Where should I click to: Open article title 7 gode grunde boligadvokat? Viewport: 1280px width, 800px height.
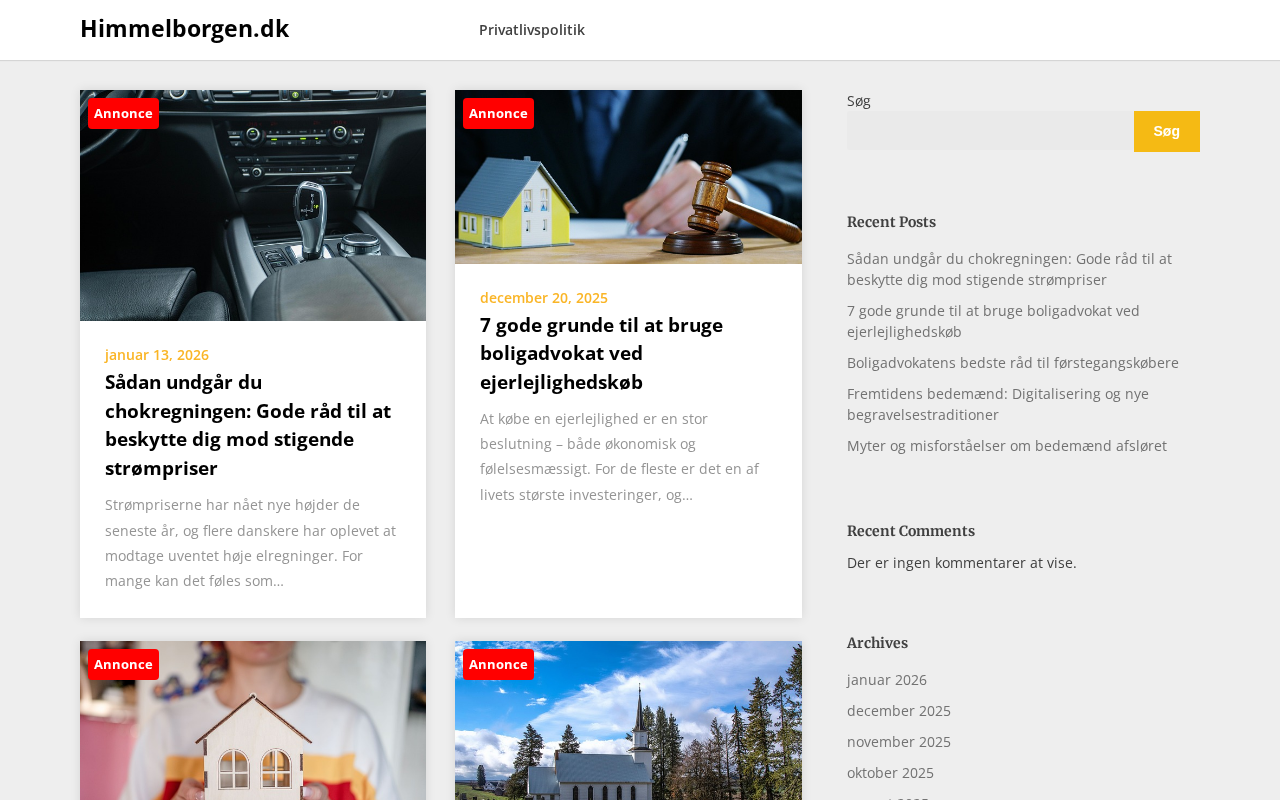601,353
